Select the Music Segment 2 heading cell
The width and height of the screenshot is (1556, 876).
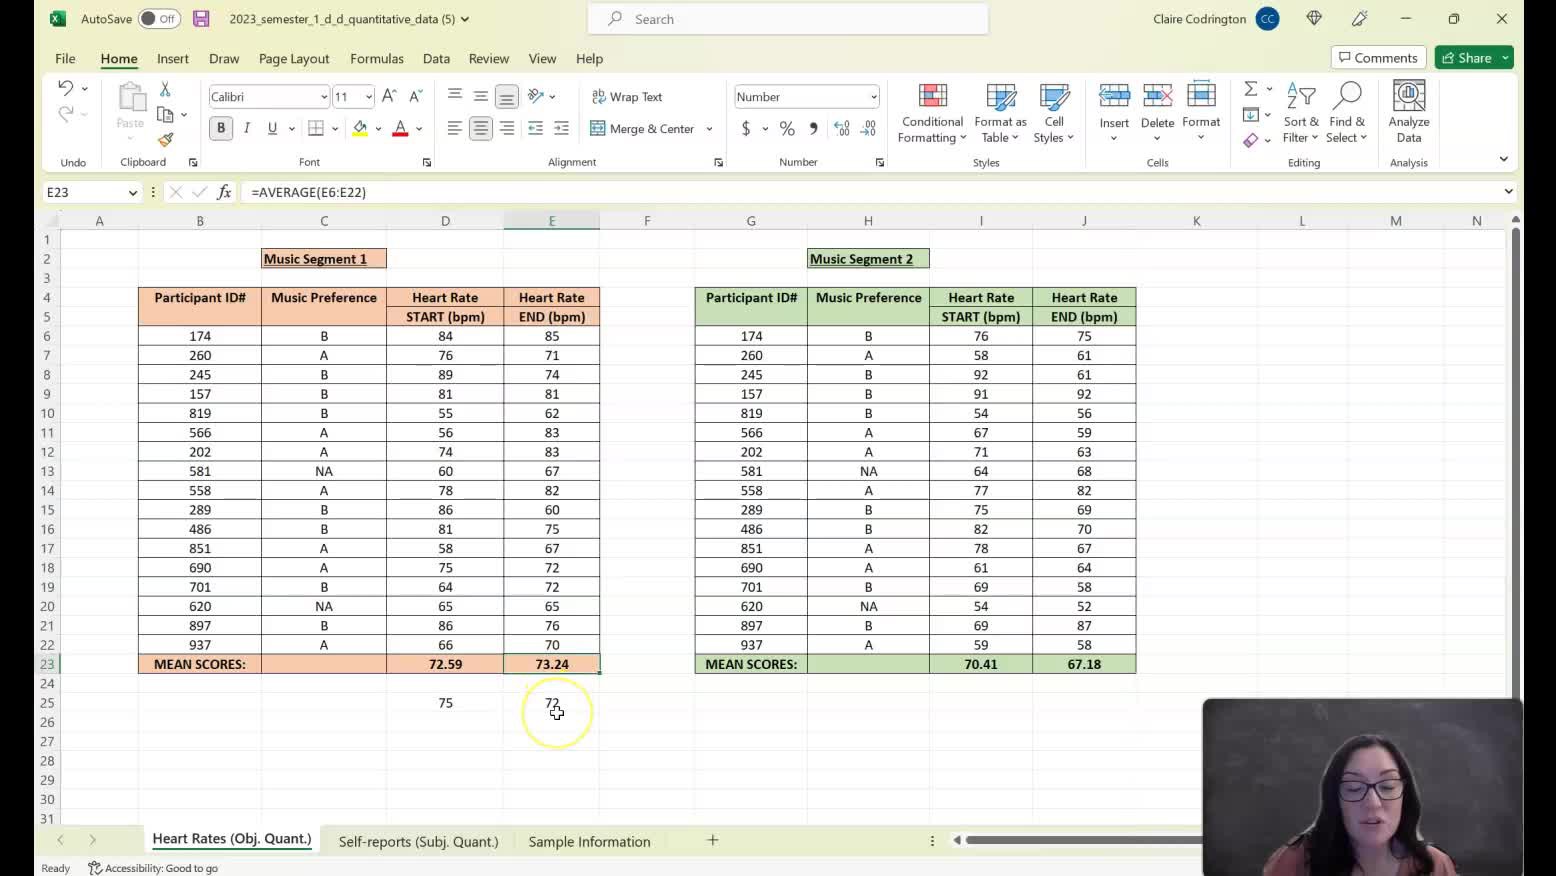tap(868, 259)
